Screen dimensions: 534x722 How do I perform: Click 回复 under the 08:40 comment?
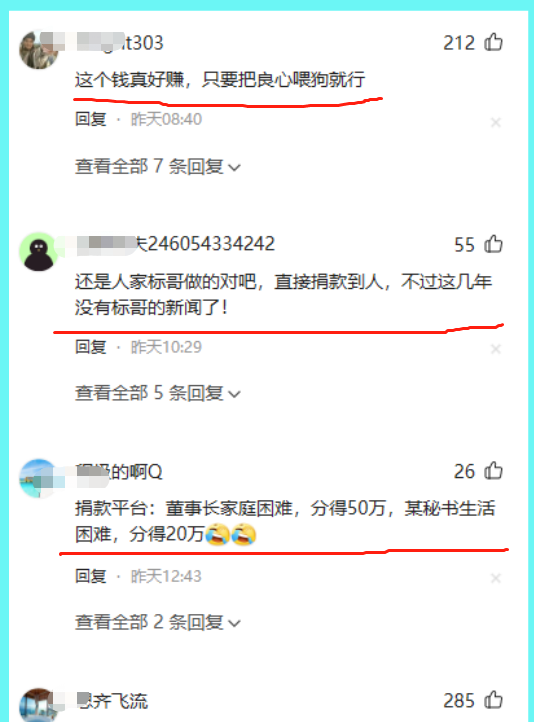[x=91, y=119]
